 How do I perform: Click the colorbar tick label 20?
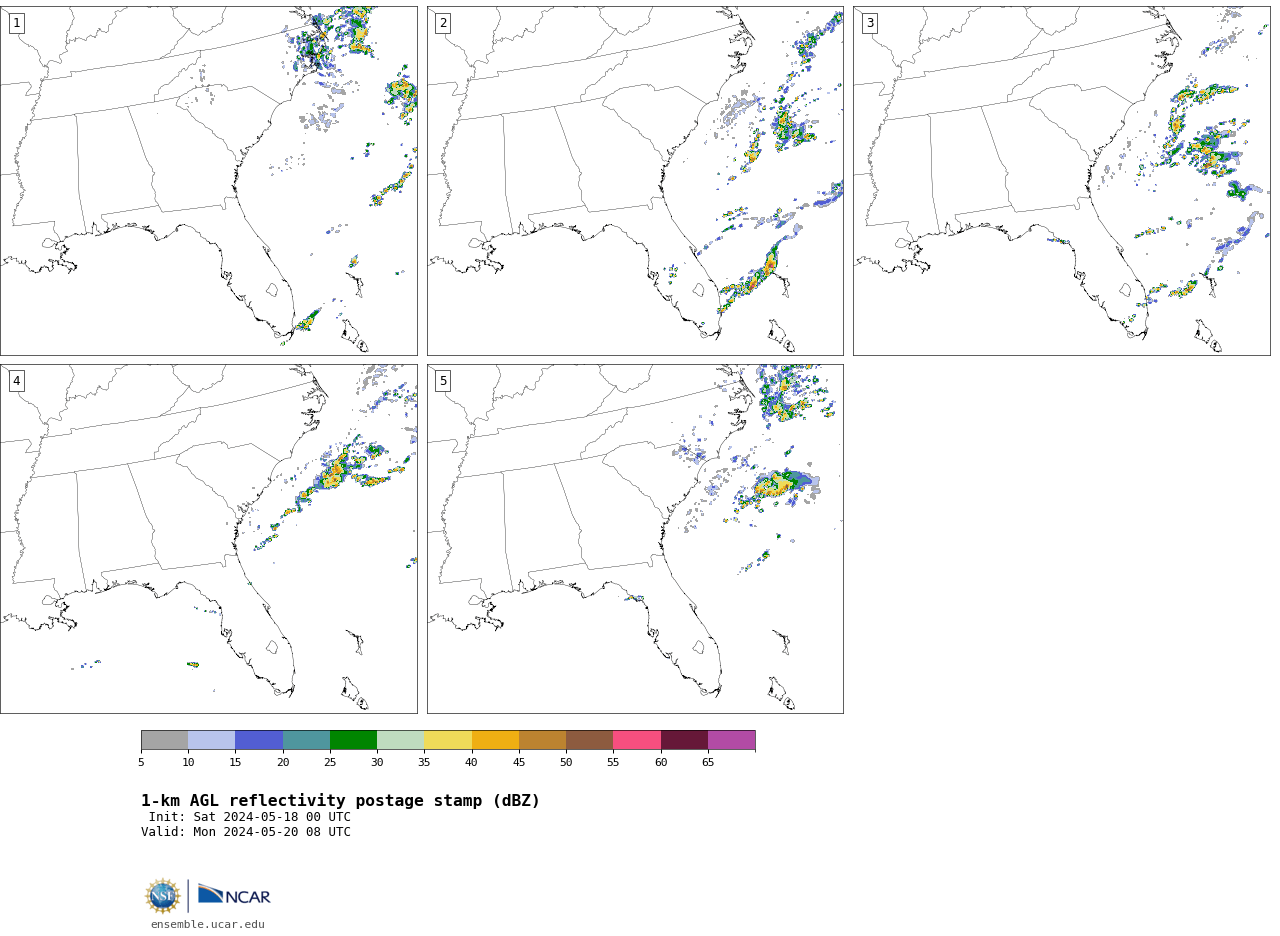[283, 763]
